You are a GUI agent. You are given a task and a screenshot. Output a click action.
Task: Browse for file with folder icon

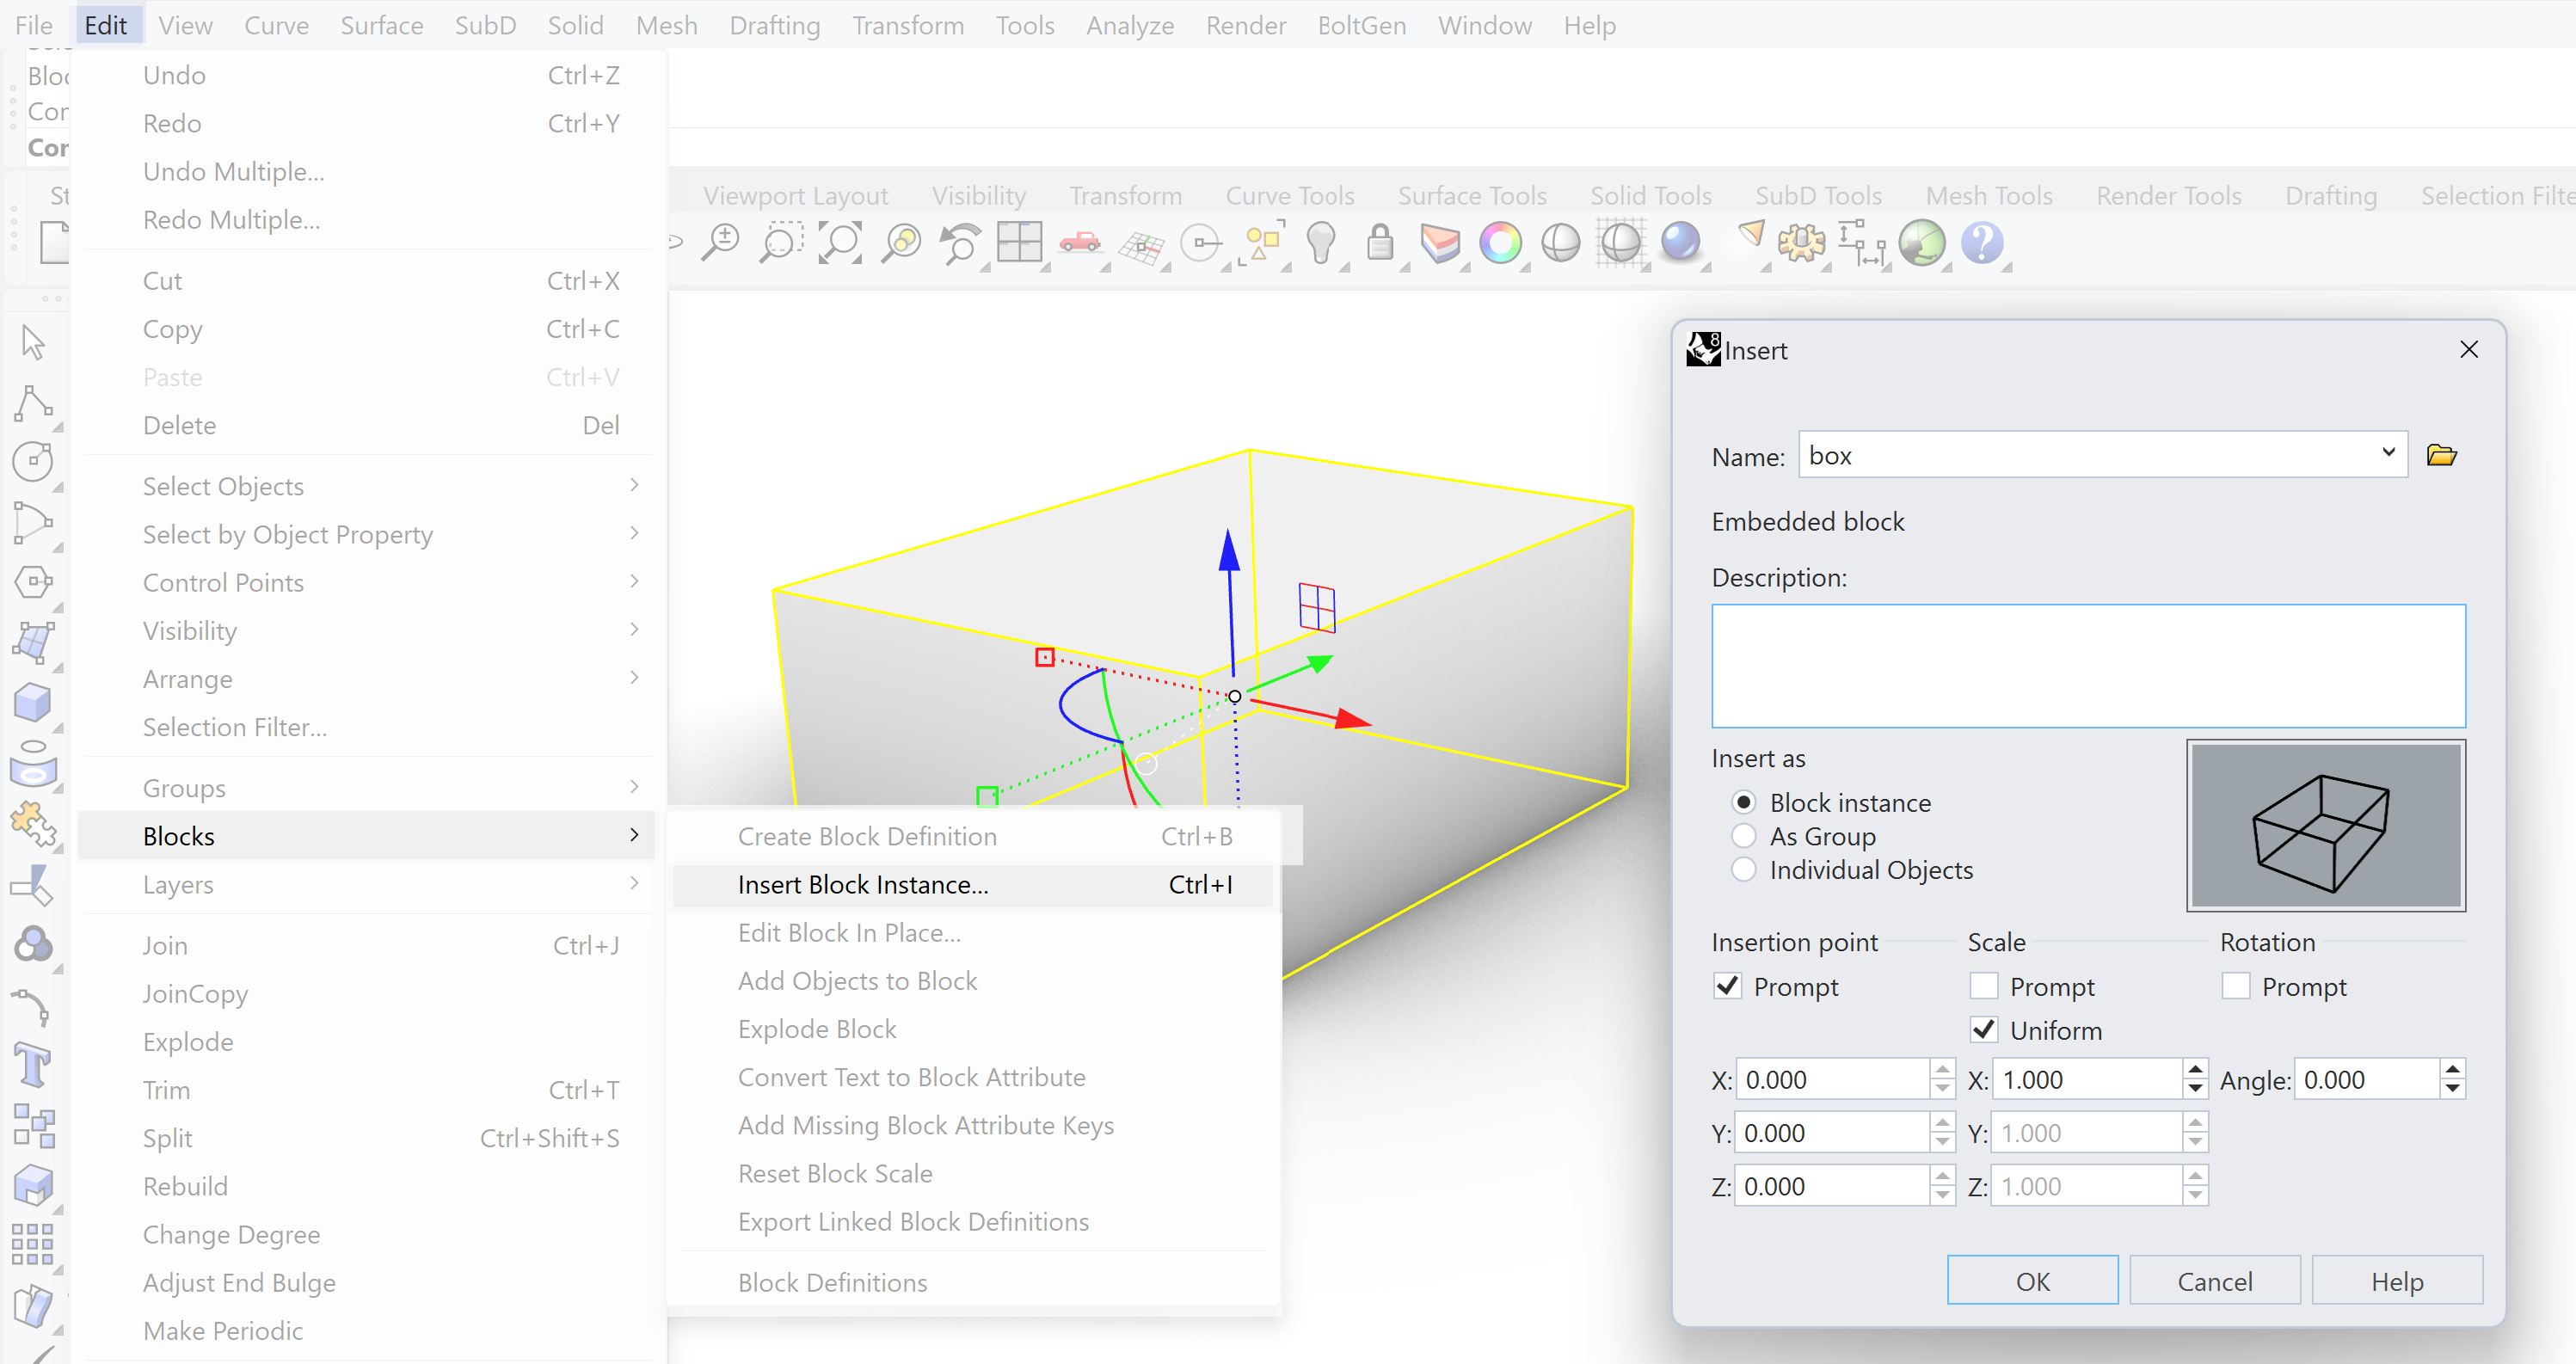tap(2441, 456)
